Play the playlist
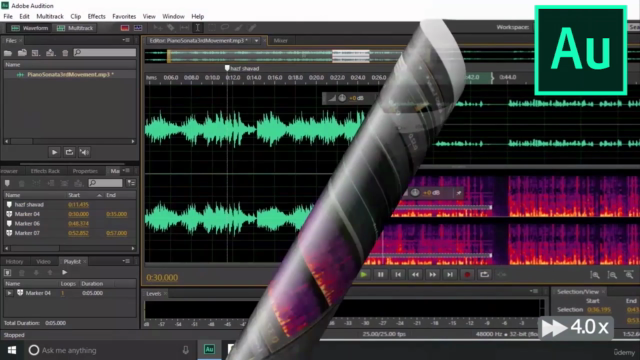 (64, 273)
